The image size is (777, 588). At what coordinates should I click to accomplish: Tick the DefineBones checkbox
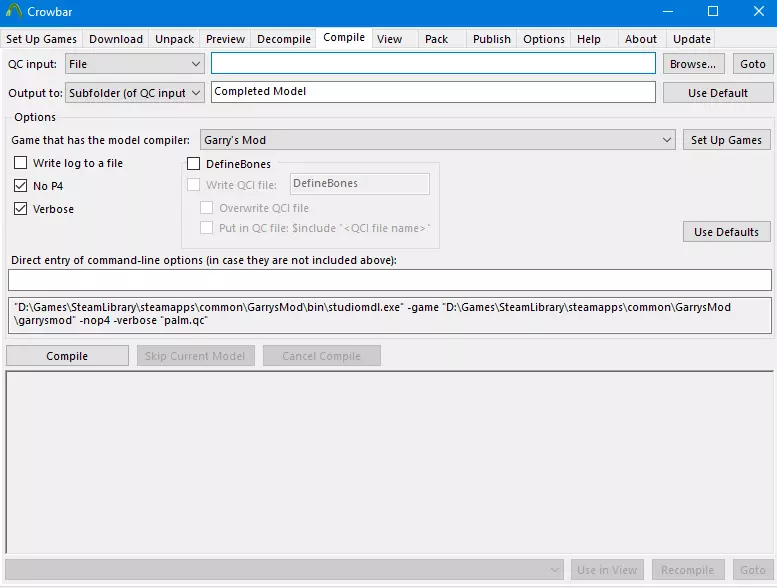click(x=194, y=164)
